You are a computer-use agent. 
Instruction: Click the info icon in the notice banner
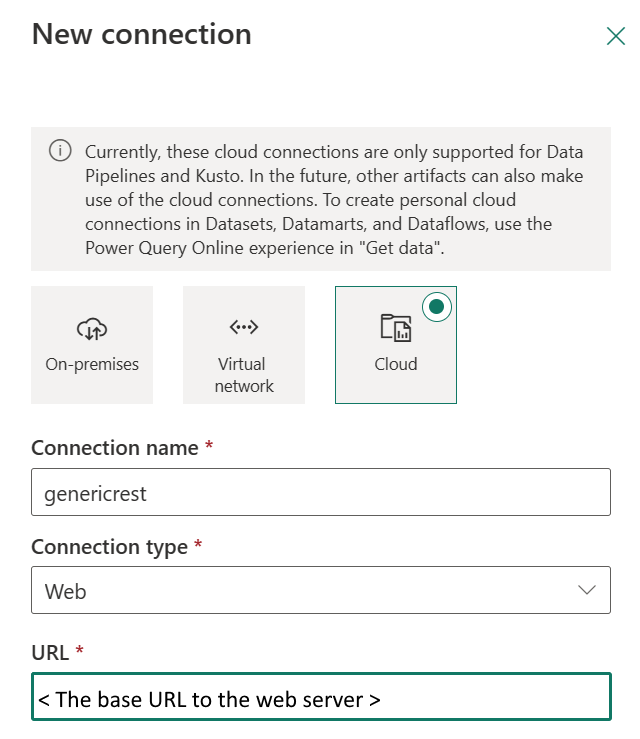click(60, 151)
